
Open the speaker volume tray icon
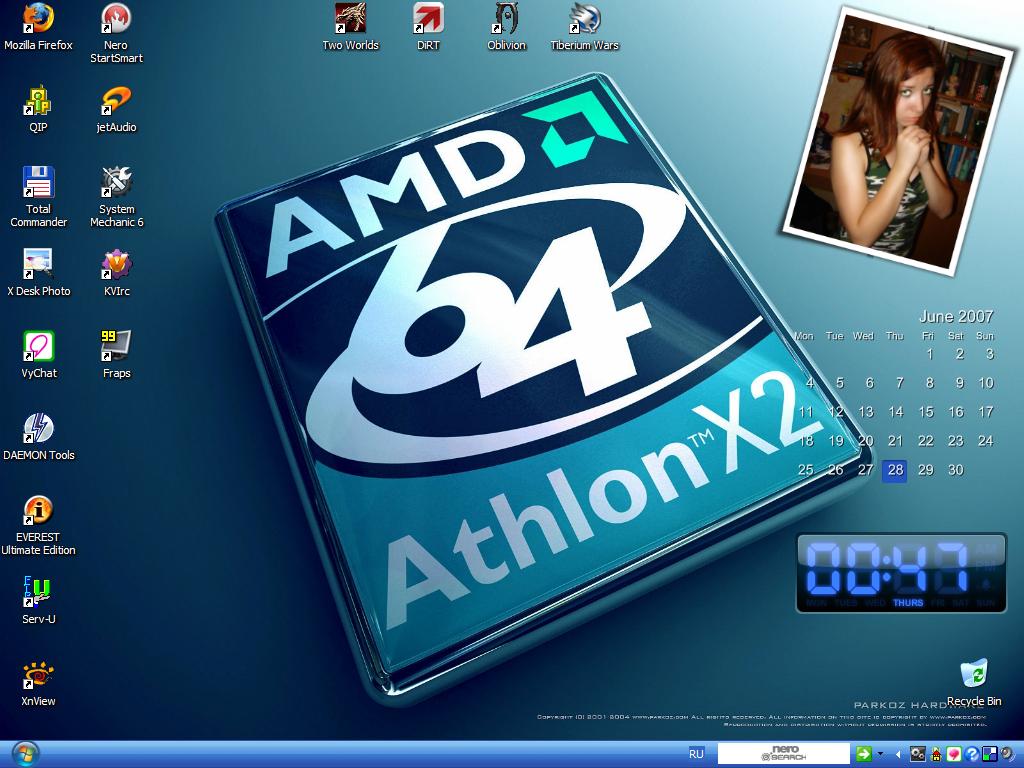[x=1007, y=754]
